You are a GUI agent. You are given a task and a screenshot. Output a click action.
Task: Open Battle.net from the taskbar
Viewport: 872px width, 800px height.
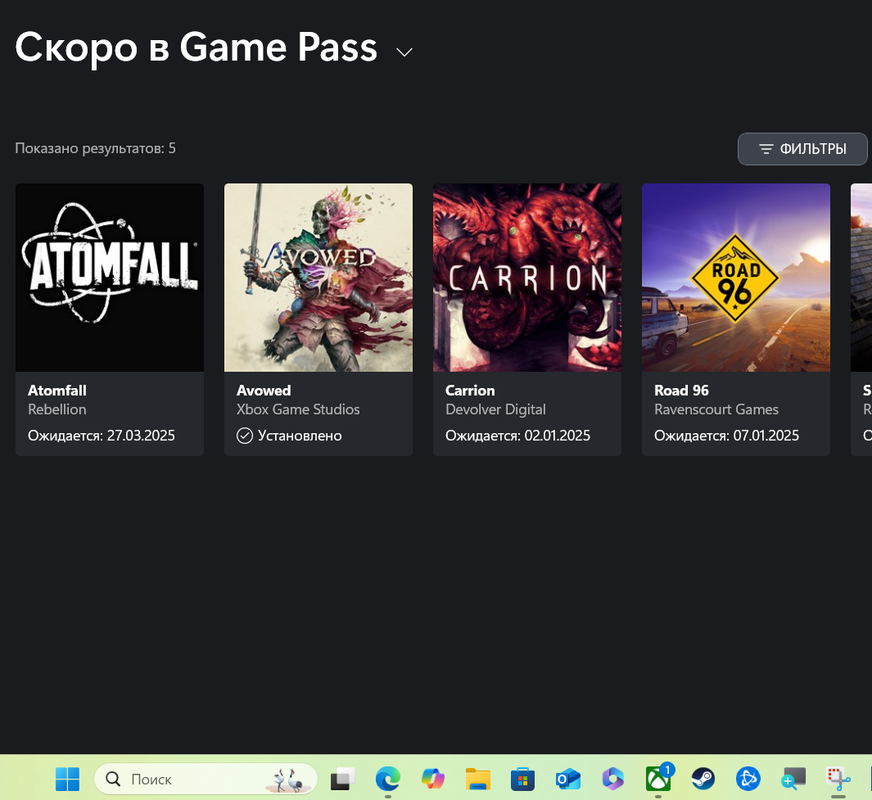click(748, 779)
